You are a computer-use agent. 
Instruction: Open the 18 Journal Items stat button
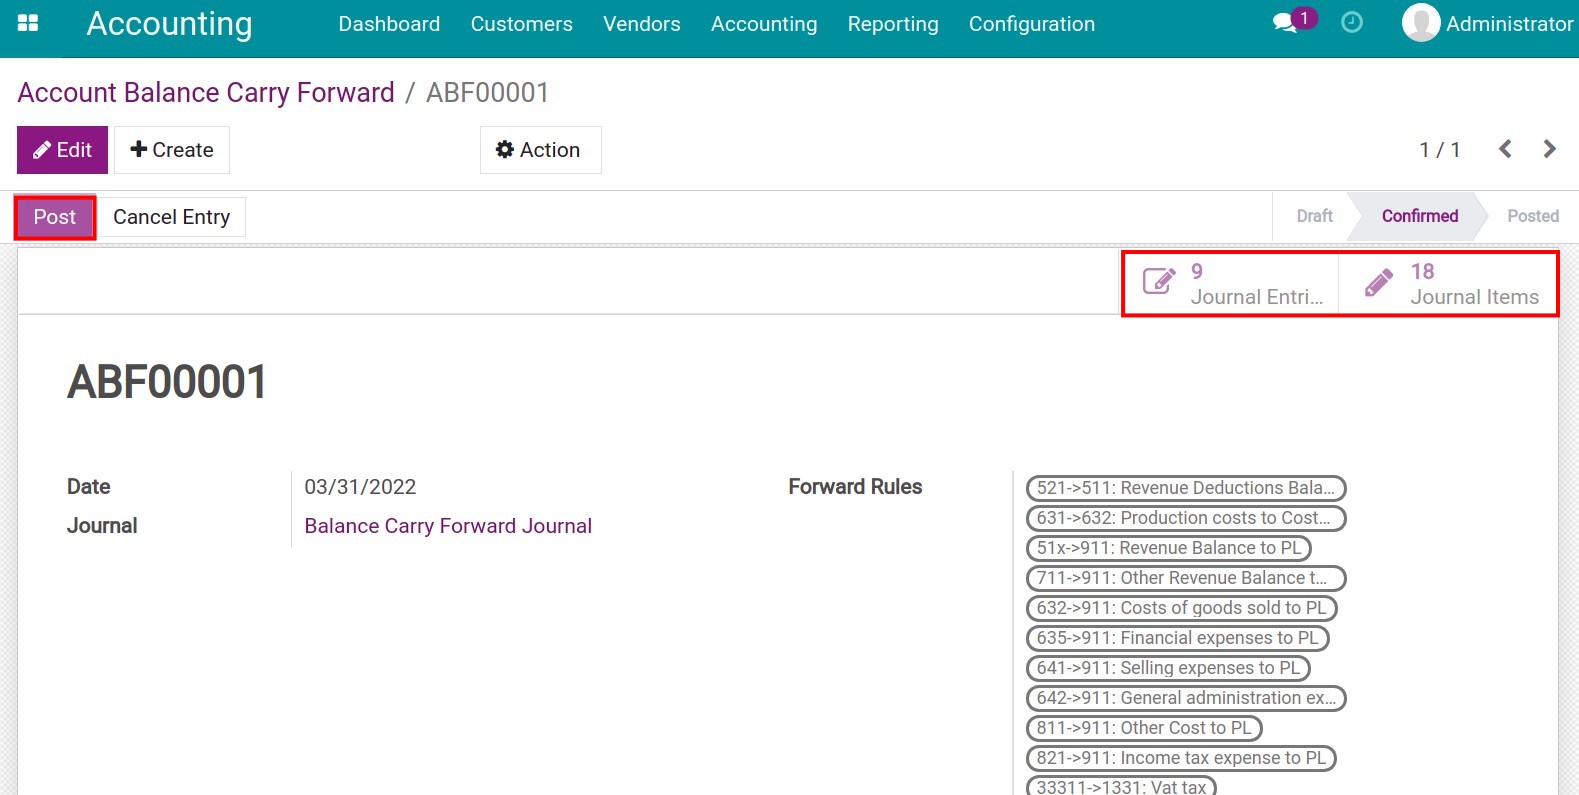click(1448, 284)
